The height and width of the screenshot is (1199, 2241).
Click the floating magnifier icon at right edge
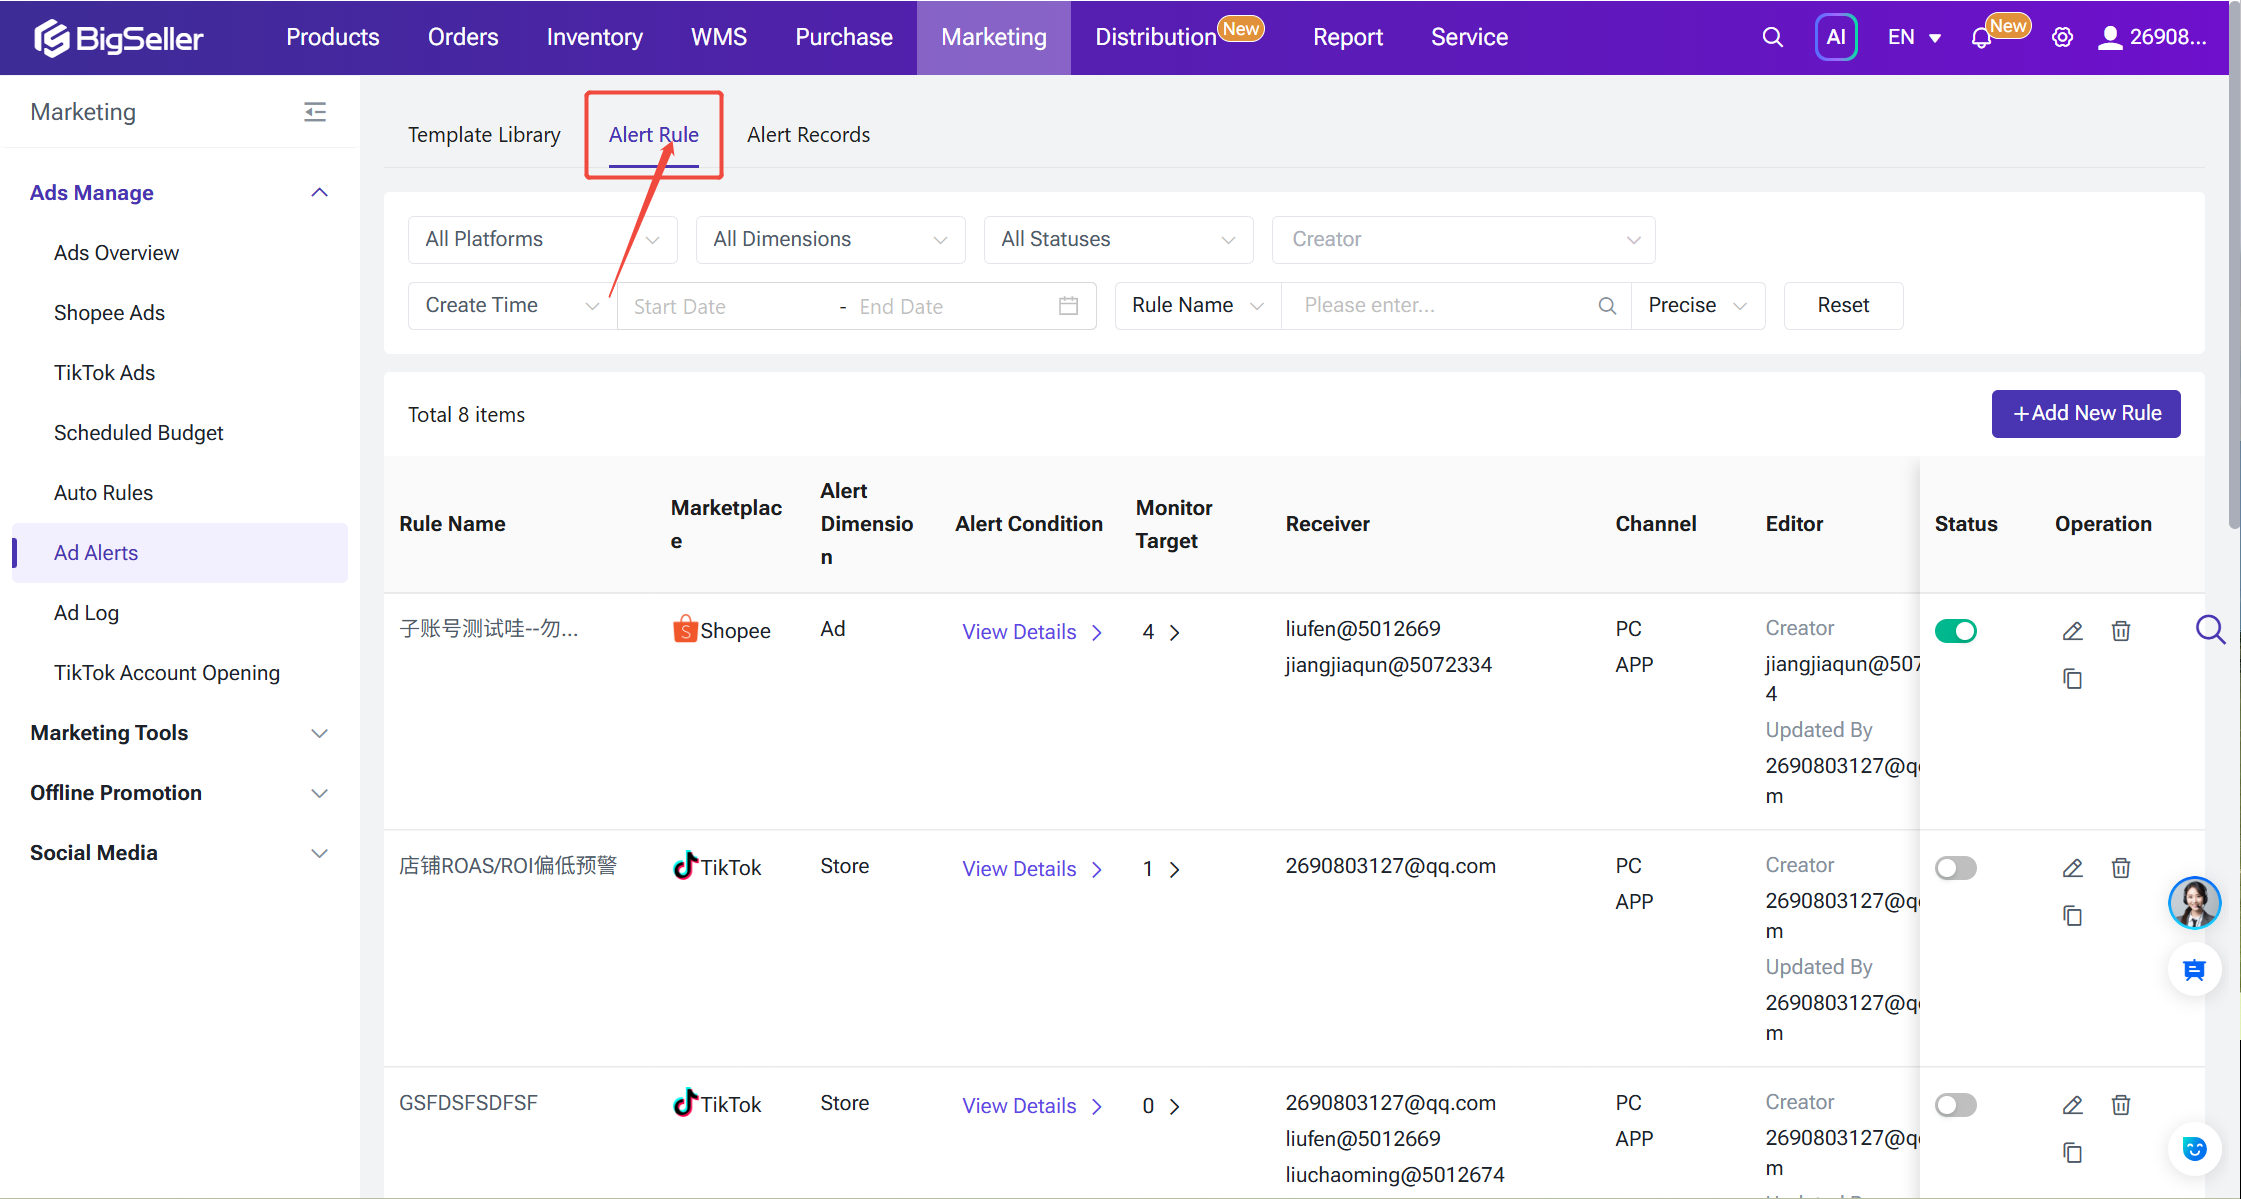pyautogui.click(x=2210, y=630)
